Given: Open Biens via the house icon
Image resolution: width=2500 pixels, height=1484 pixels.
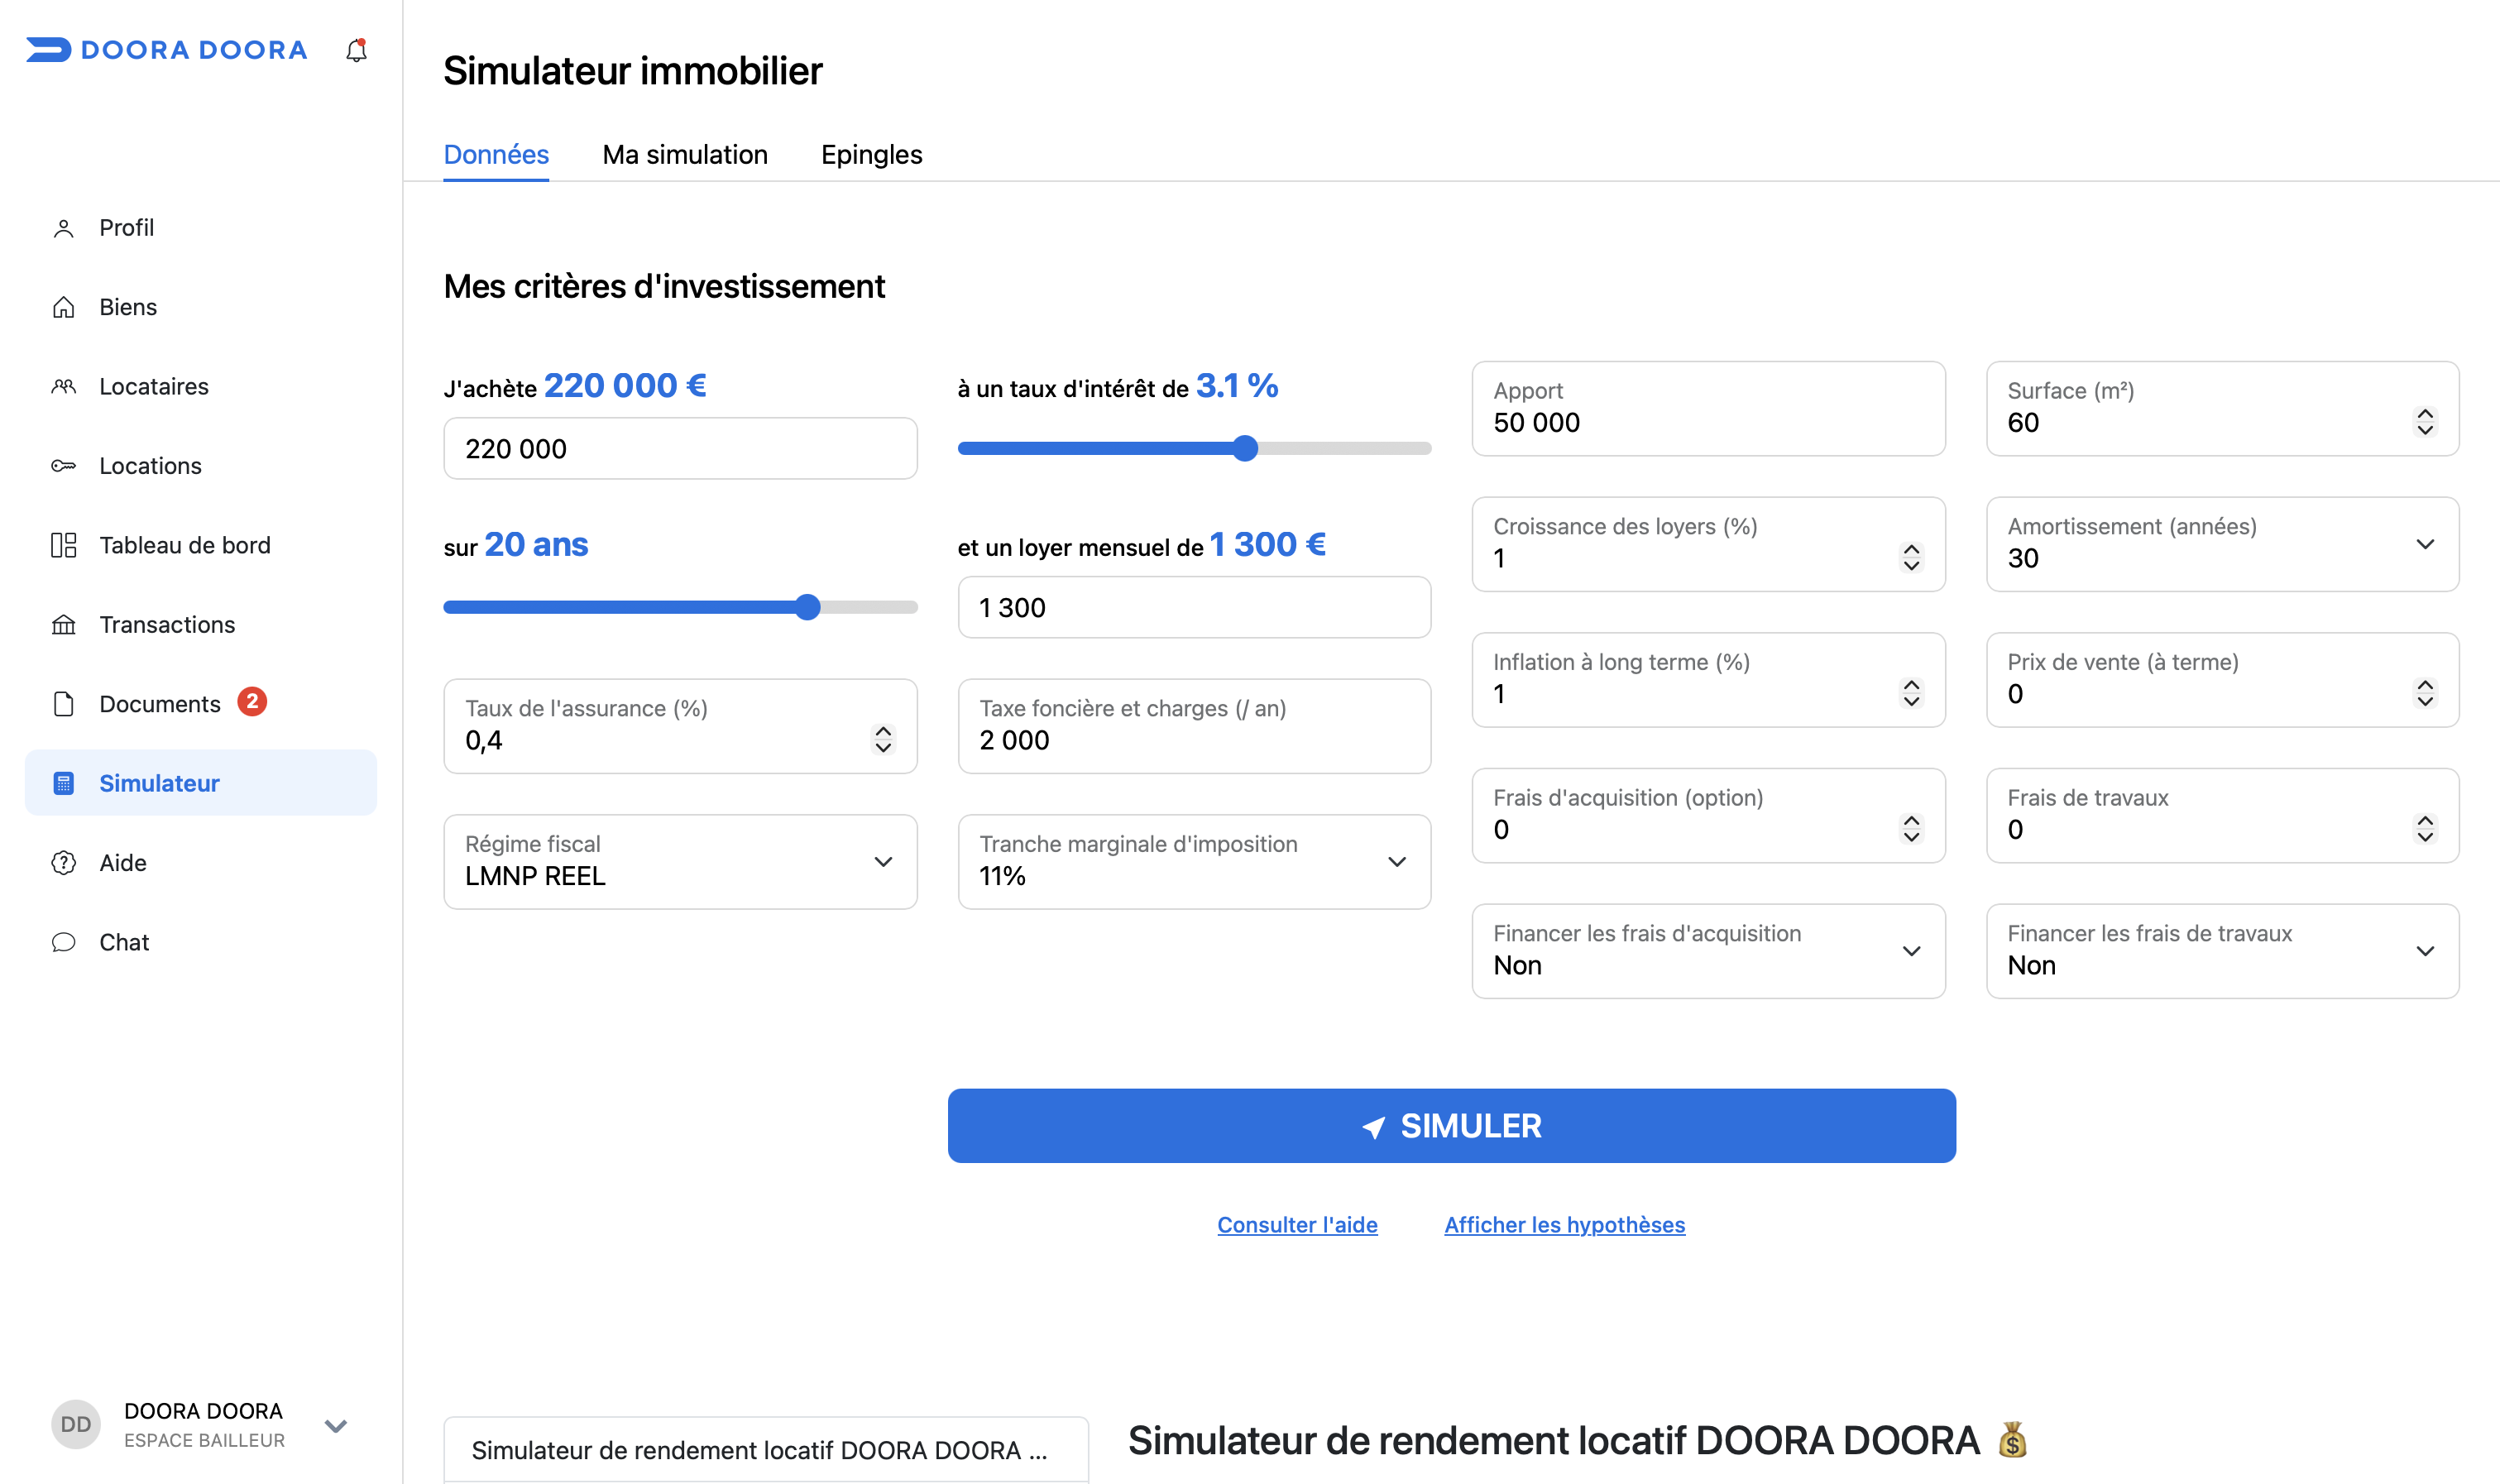Looking at the screenshot, I should [63, 307].
